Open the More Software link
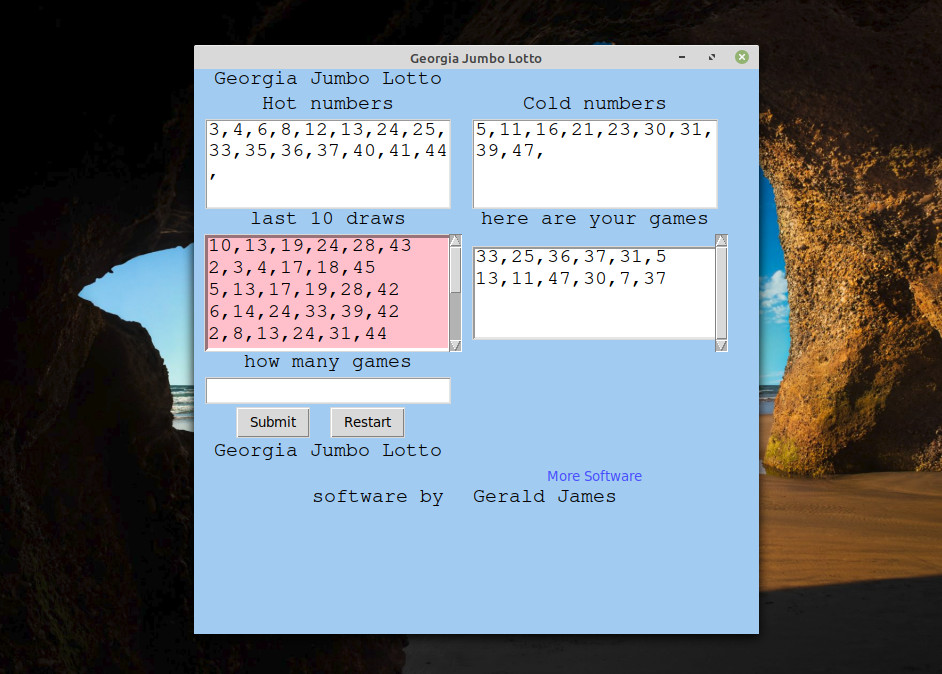Viewport: 942px width, 674px height. [x=594, y=476]
